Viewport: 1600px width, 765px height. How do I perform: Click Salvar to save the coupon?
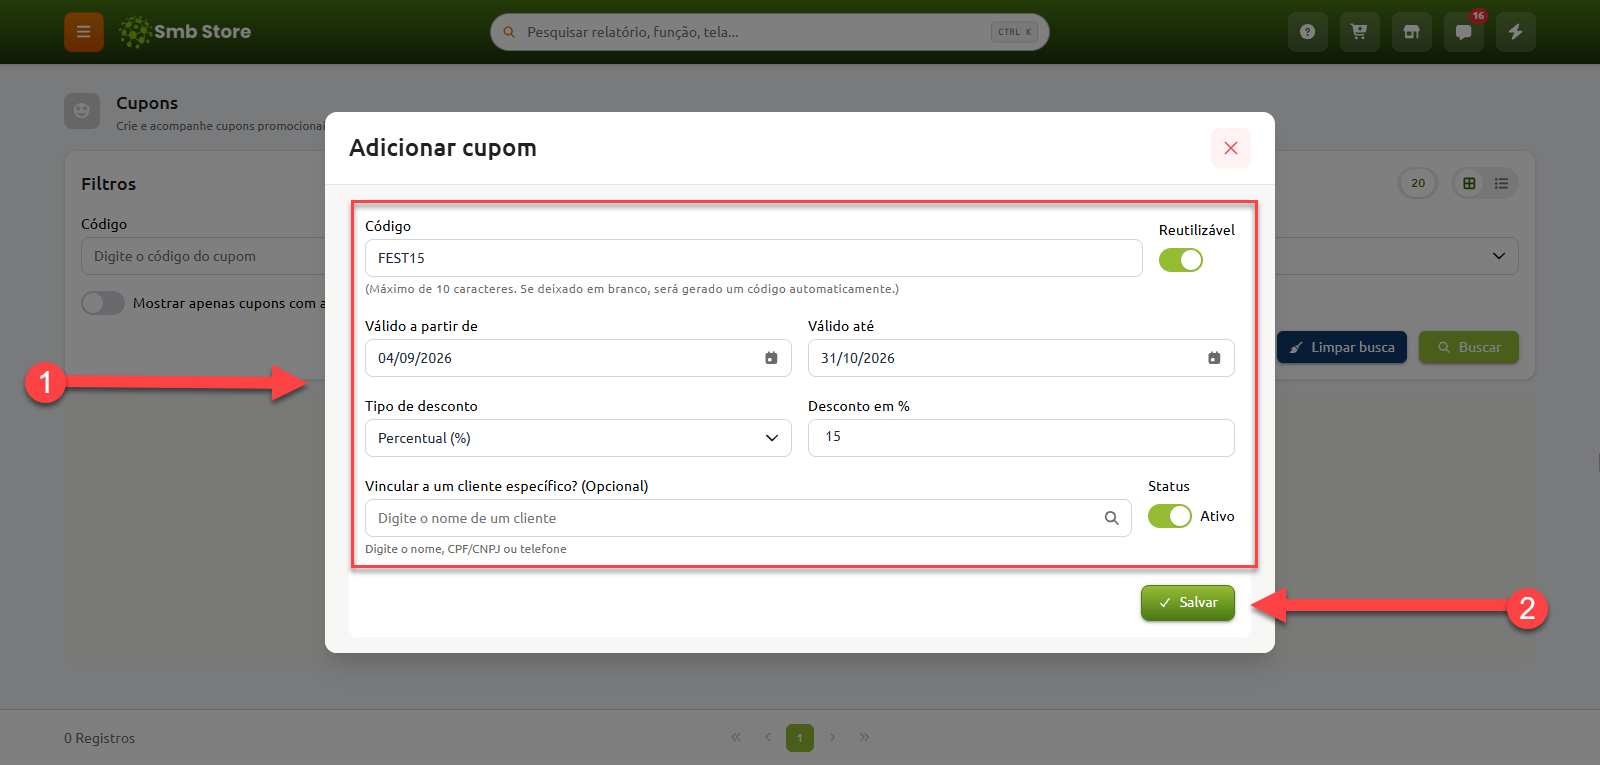pos(1188,603)
